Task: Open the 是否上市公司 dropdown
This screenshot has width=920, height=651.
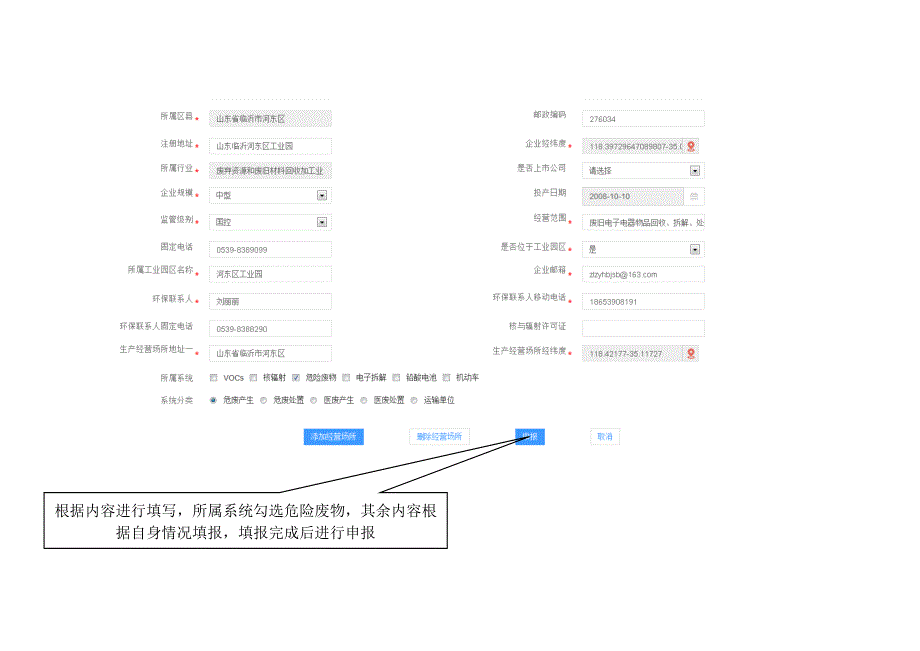Action: tap(643, 171)
